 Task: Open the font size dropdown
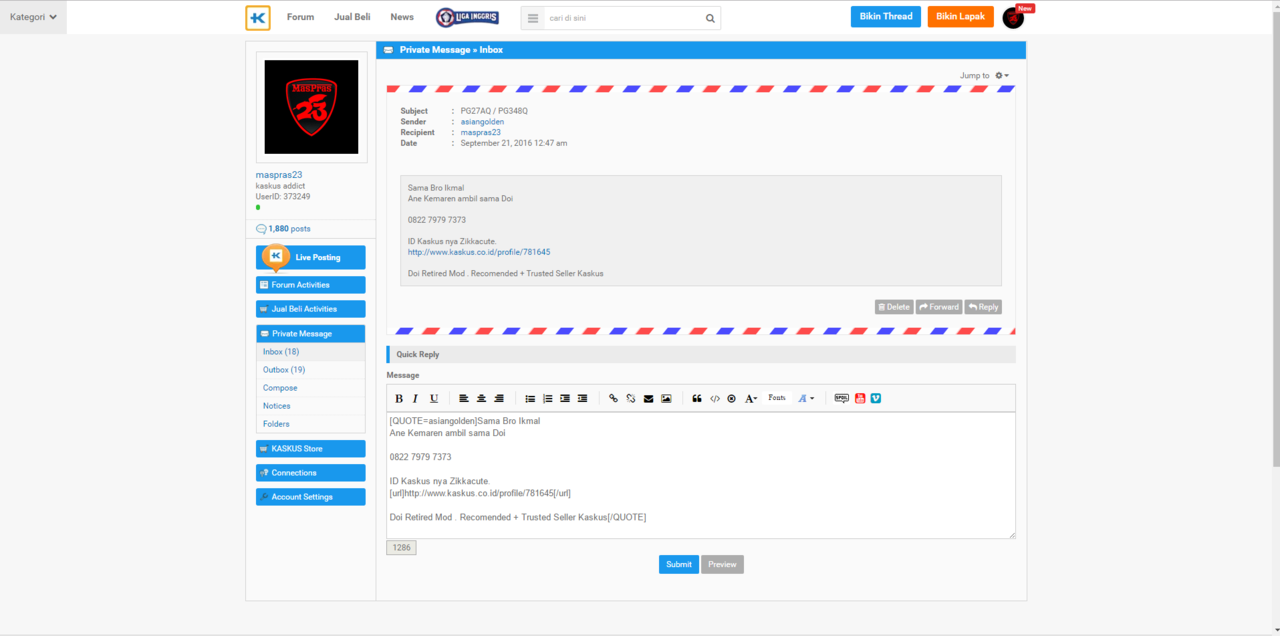(751, 398)
